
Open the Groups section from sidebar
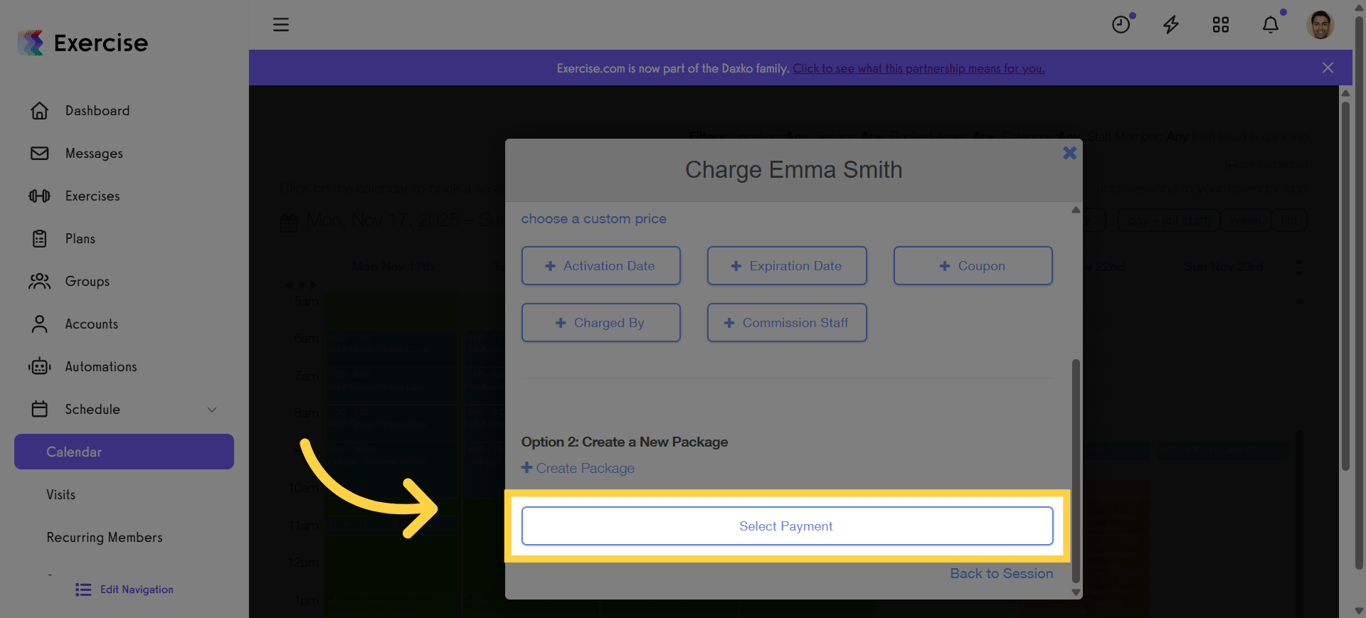coord(39,281)
